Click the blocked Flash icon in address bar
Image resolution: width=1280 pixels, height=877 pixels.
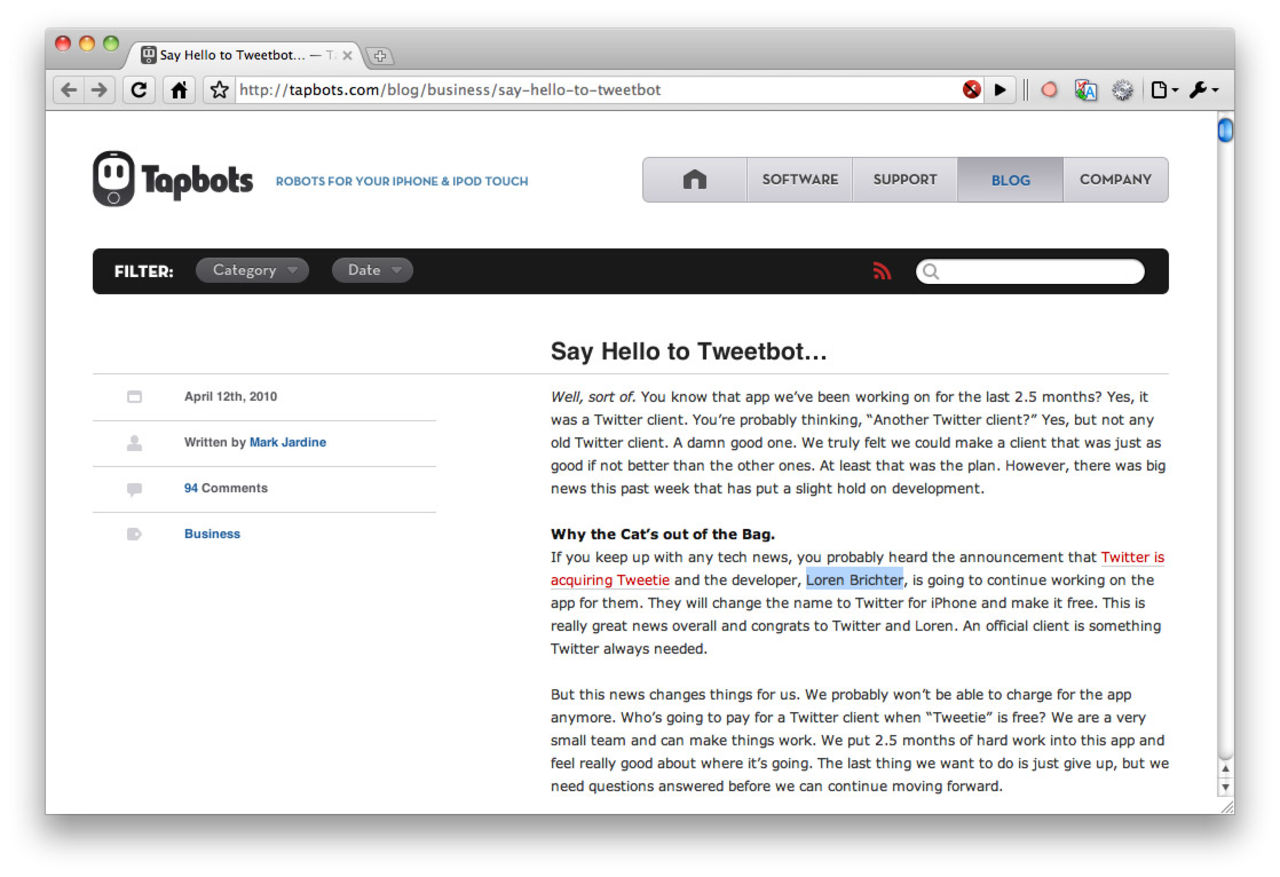(971, 90)
